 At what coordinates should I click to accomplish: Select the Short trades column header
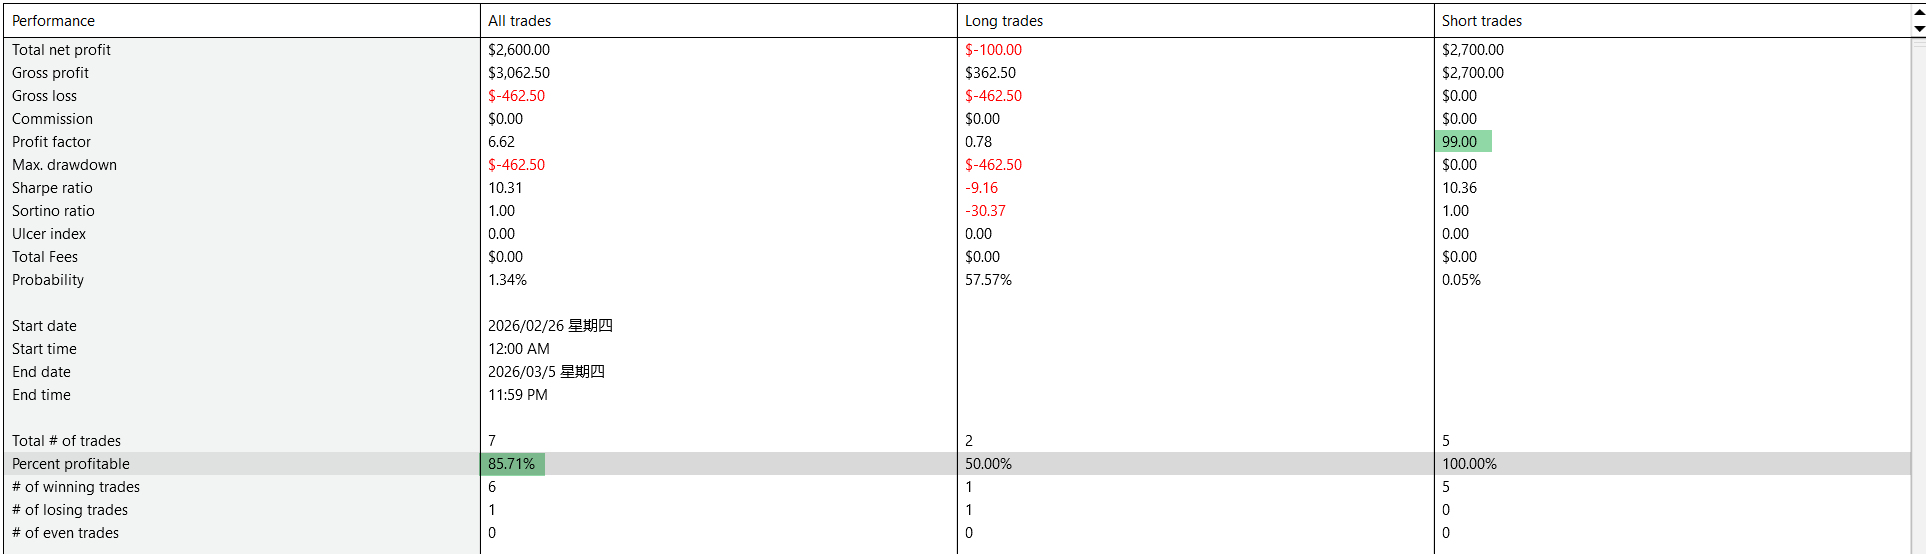coord(1481,21)
